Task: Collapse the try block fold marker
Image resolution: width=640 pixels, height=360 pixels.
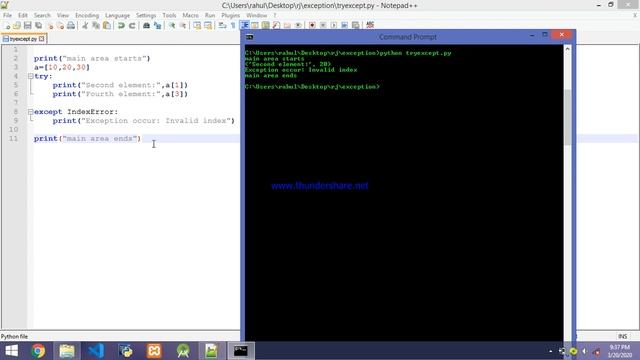Action: pyautogui.click(x=31, y=76)
